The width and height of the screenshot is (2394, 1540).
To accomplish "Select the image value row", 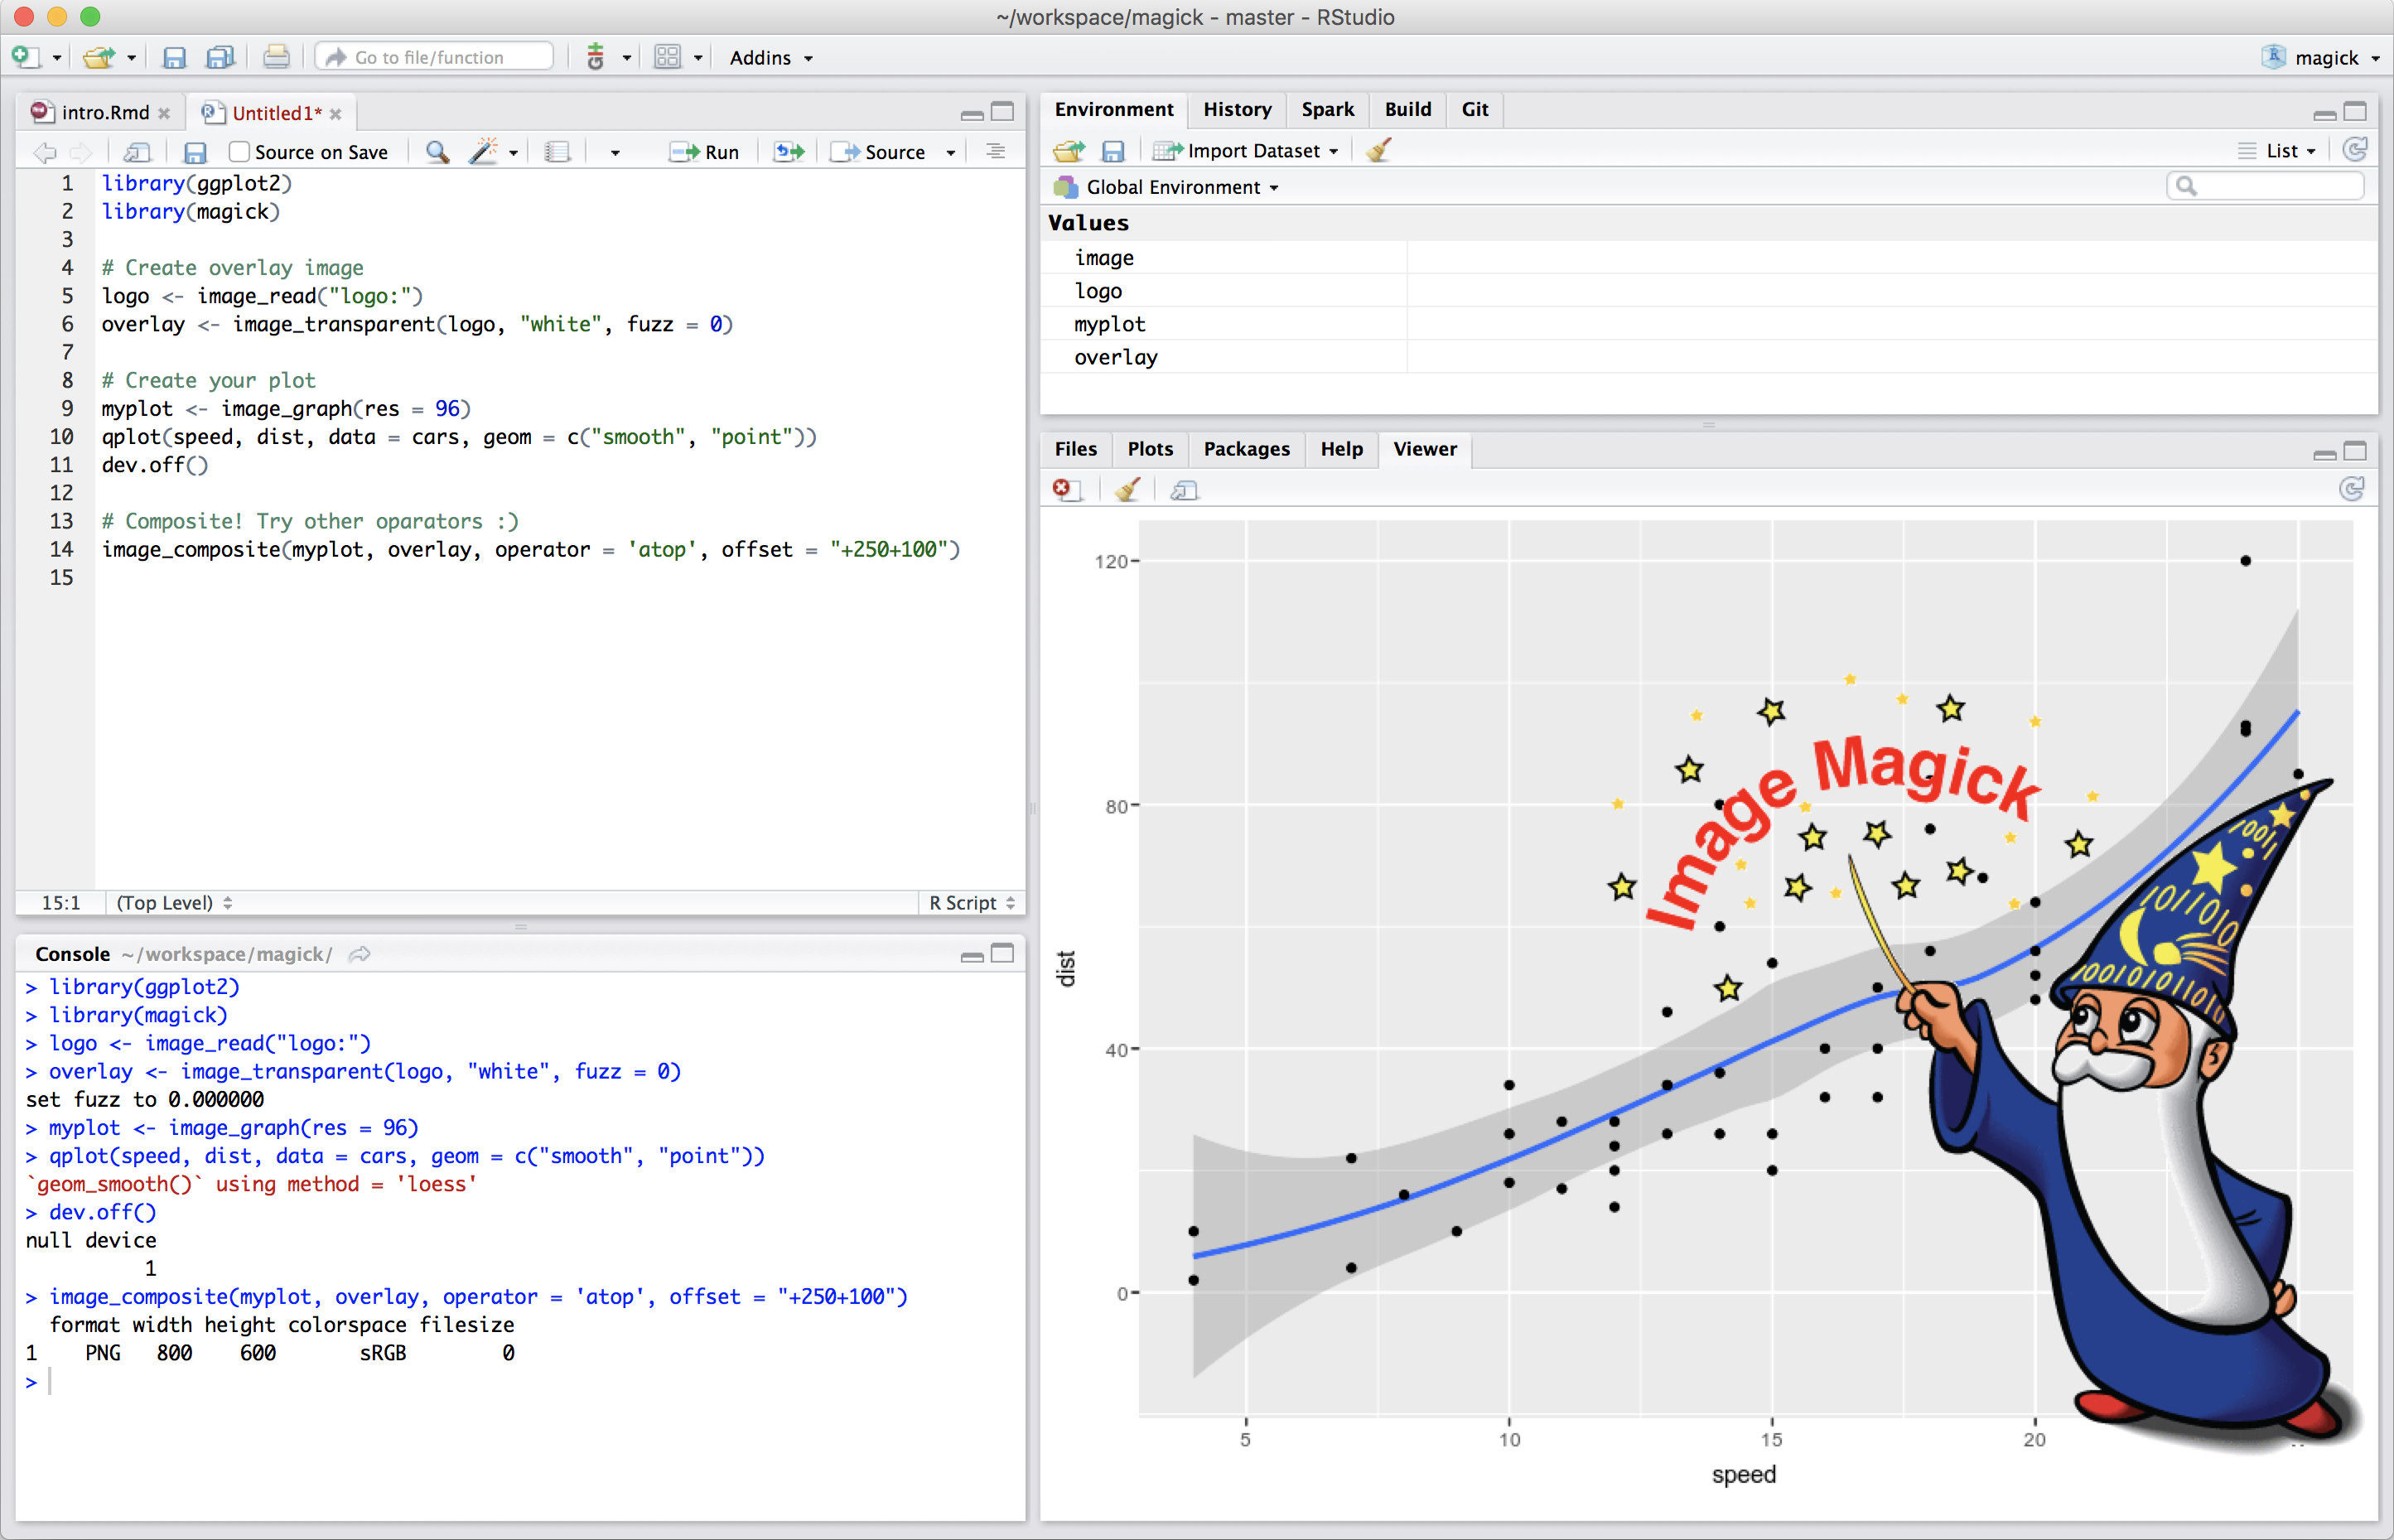I will 1708,258.
